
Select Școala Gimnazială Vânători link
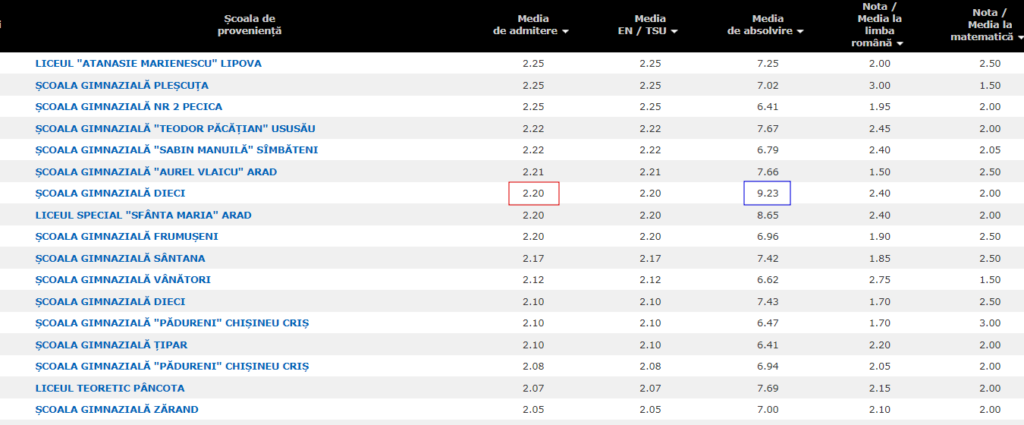pos(122,280)
